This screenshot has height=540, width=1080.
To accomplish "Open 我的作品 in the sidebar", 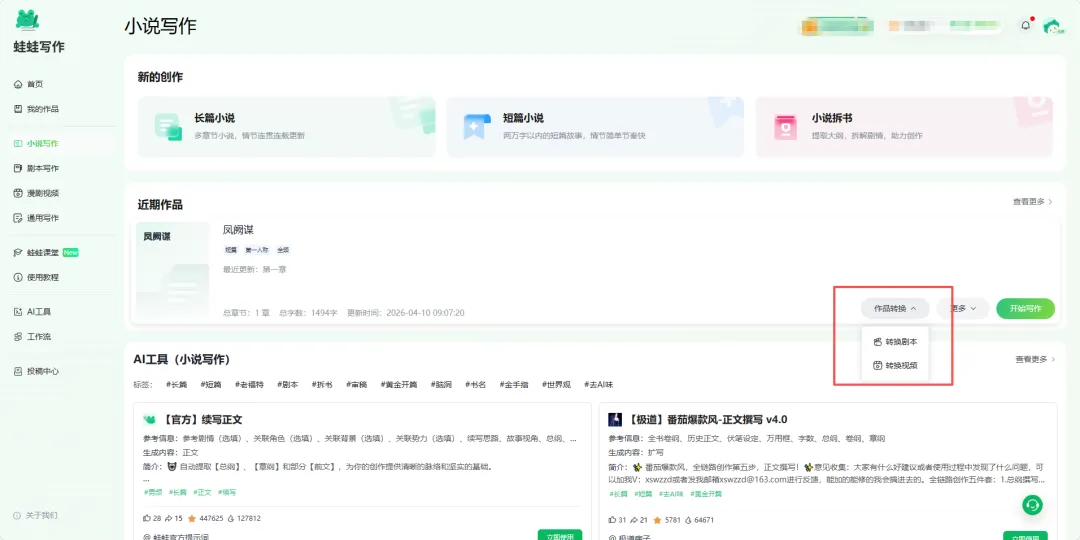I will click(x=36, y=109).
